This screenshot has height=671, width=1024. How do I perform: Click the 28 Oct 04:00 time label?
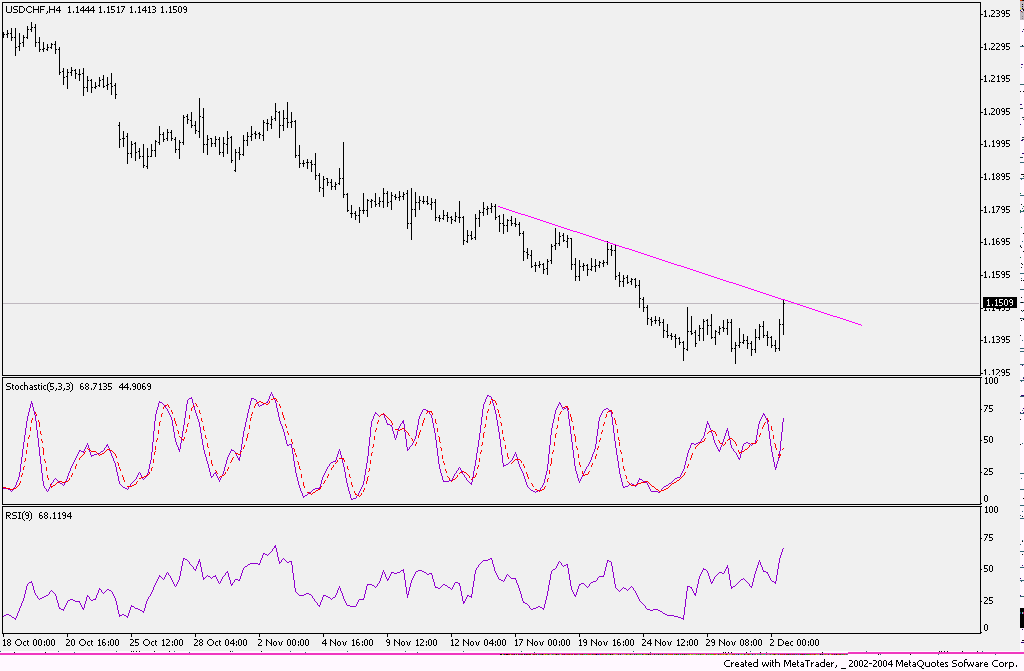click(221, 643)
